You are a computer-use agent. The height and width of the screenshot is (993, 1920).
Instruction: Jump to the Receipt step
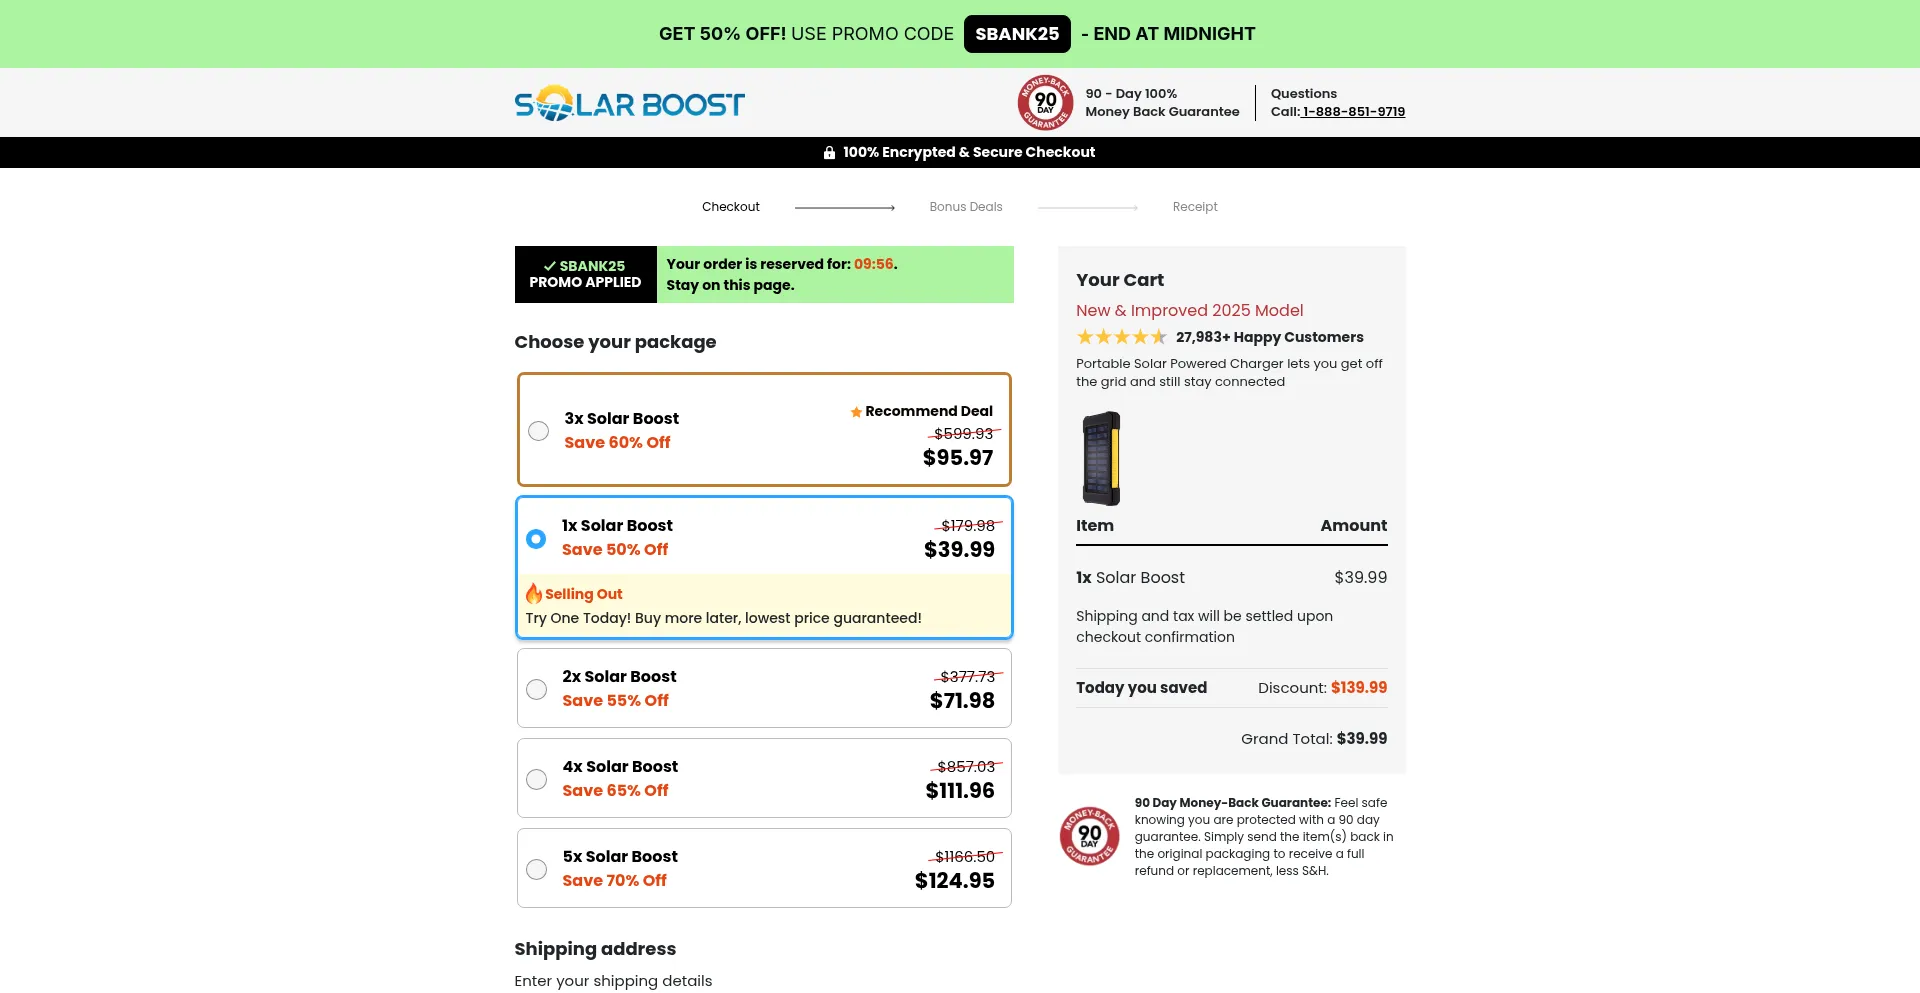1195,207
